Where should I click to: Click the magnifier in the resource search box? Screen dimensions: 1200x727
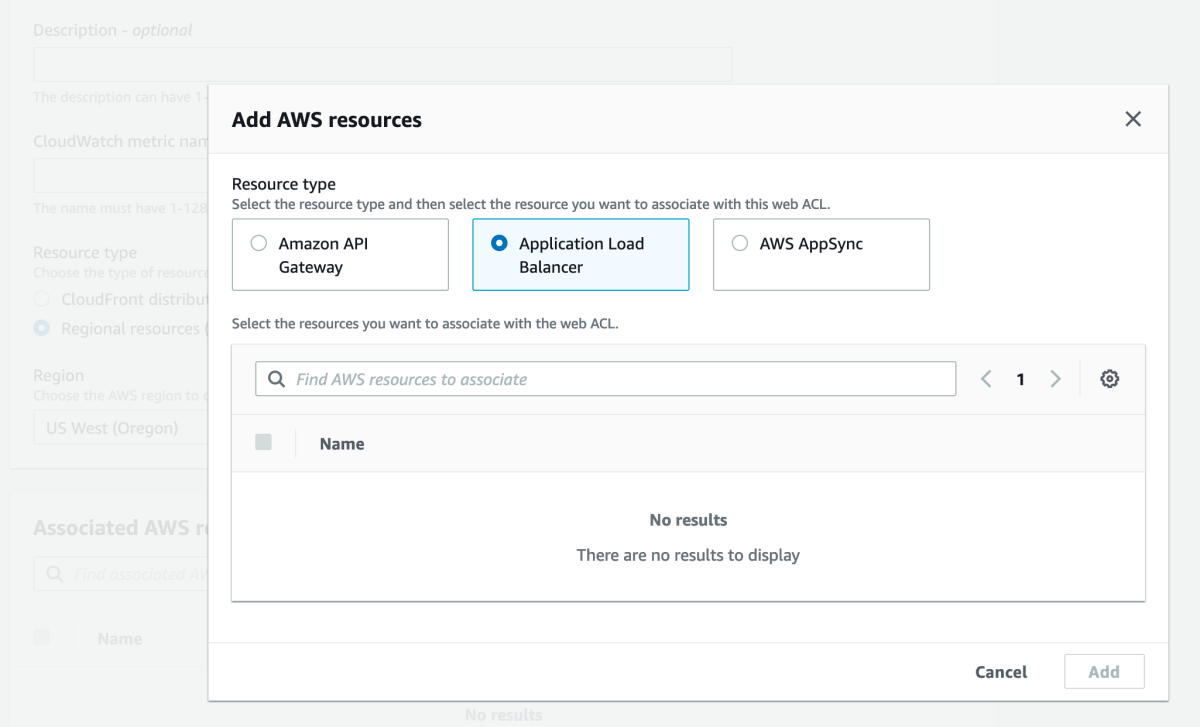pyautogui.click(x=277, y=378)
